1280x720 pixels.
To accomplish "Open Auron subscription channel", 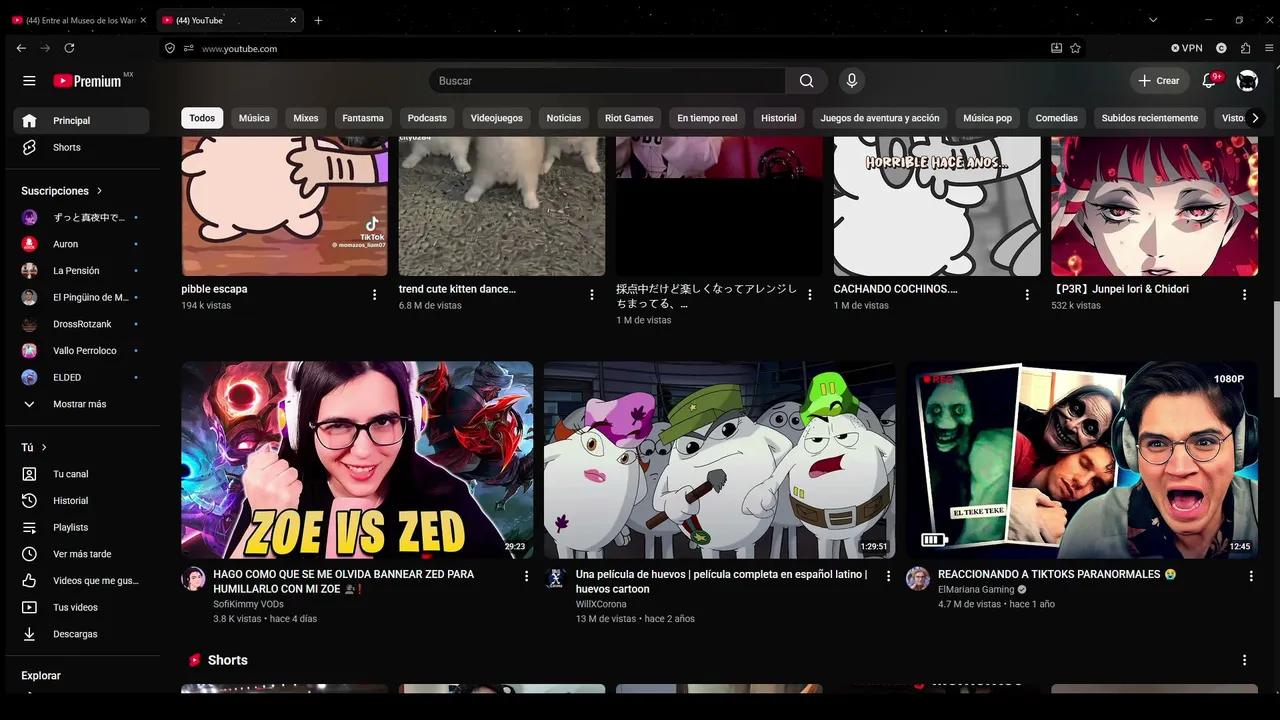I will pos(81,244).
